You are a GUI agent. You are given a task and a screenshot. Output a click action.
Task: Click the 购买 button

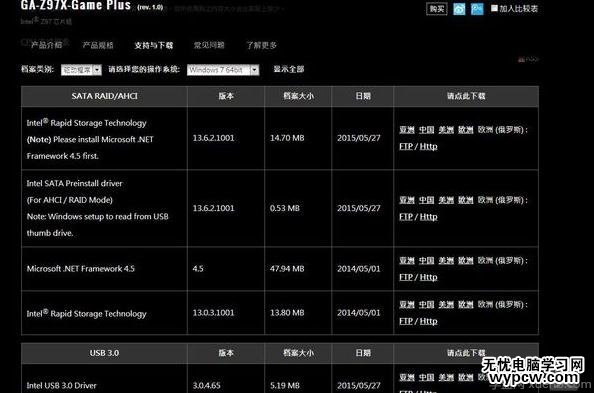coord(437,9)
